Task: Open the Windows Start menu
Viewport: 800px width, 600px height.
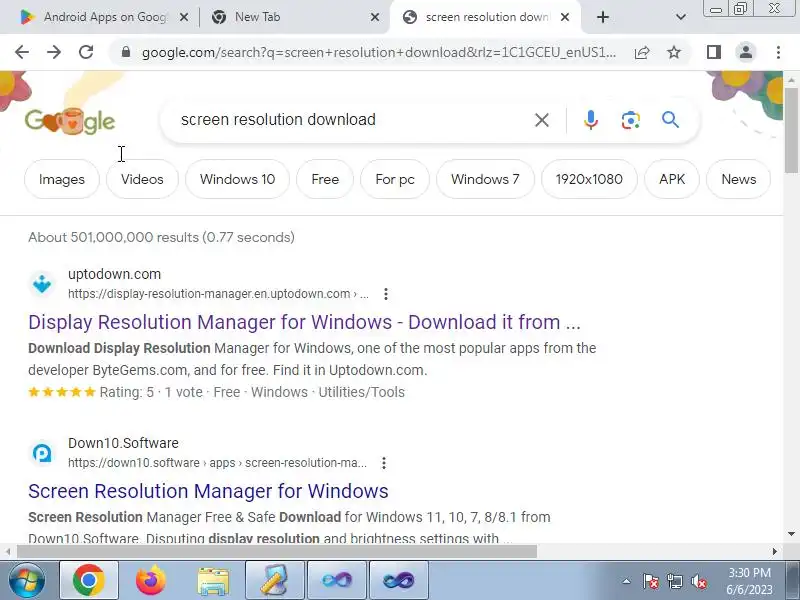Action: point(26,580)
